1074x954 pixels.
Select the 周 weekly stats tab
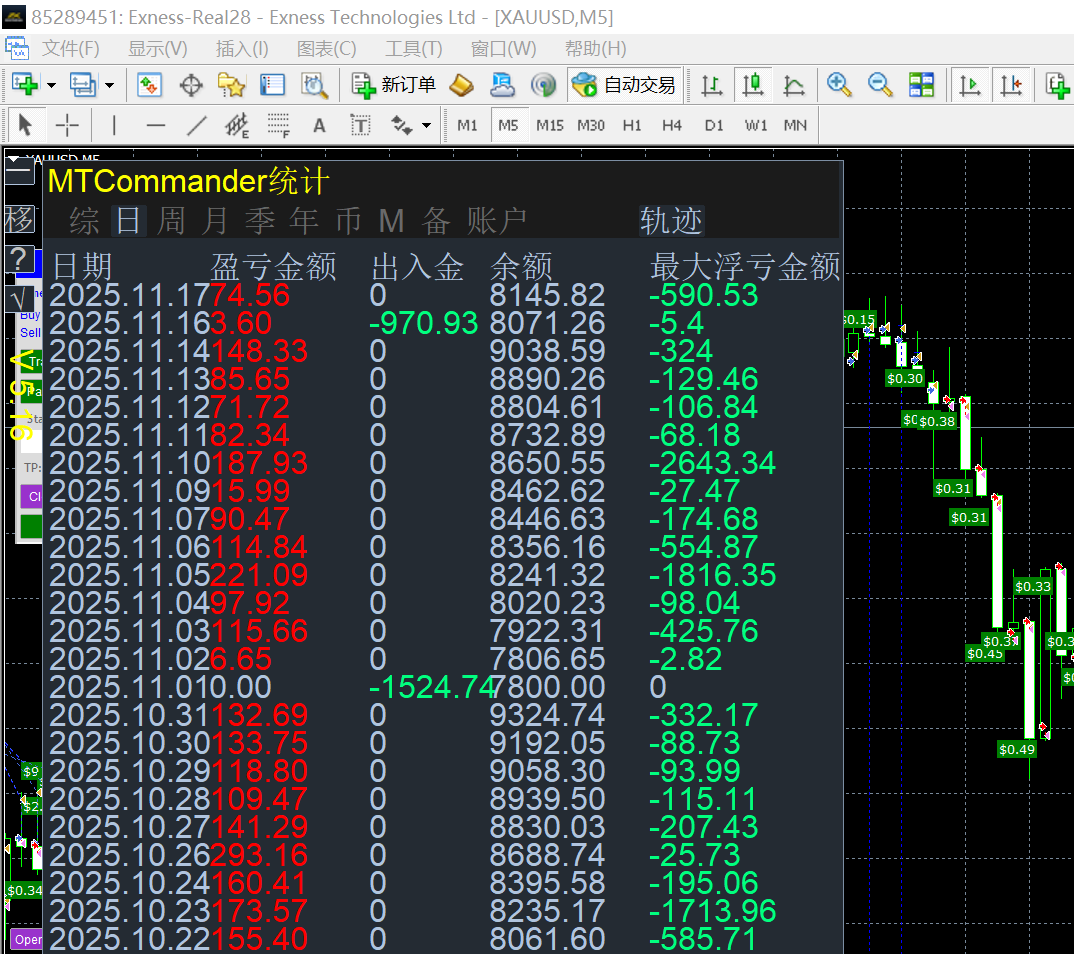click(171, 221)
